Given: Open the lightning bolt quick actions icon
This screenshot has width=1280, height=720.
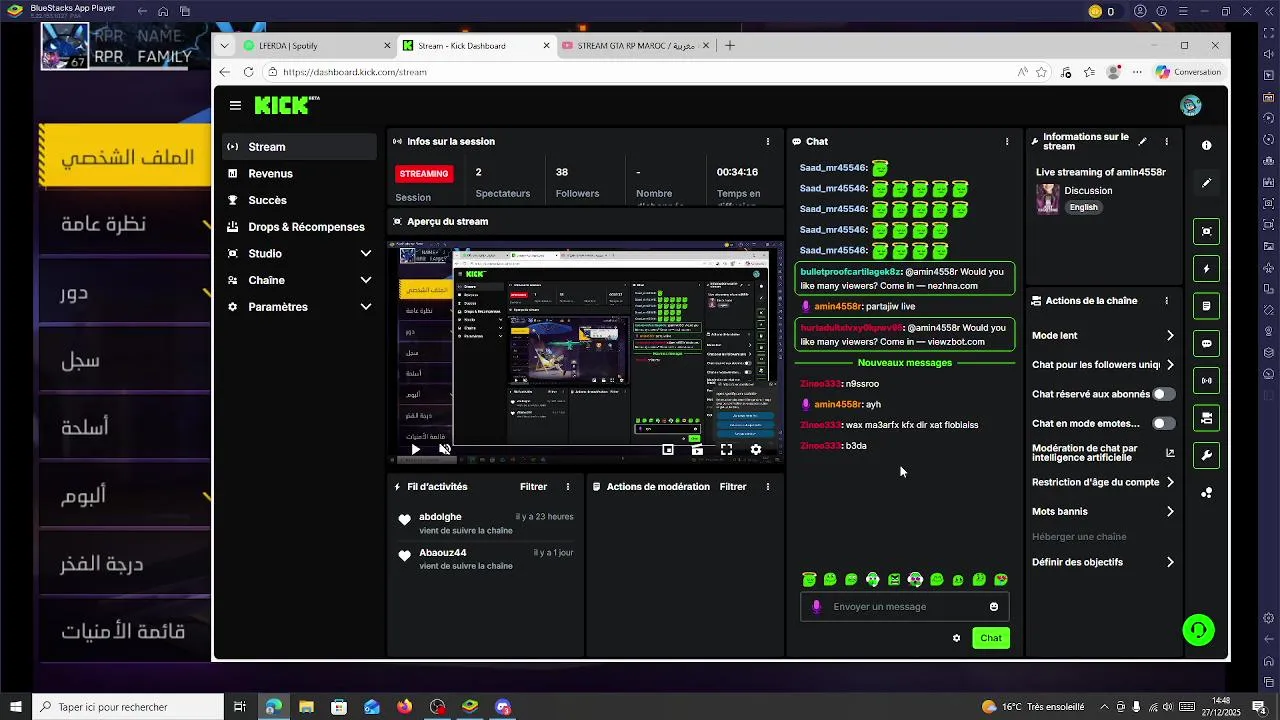Looking at the screenshot, I should coord(1207,269).
